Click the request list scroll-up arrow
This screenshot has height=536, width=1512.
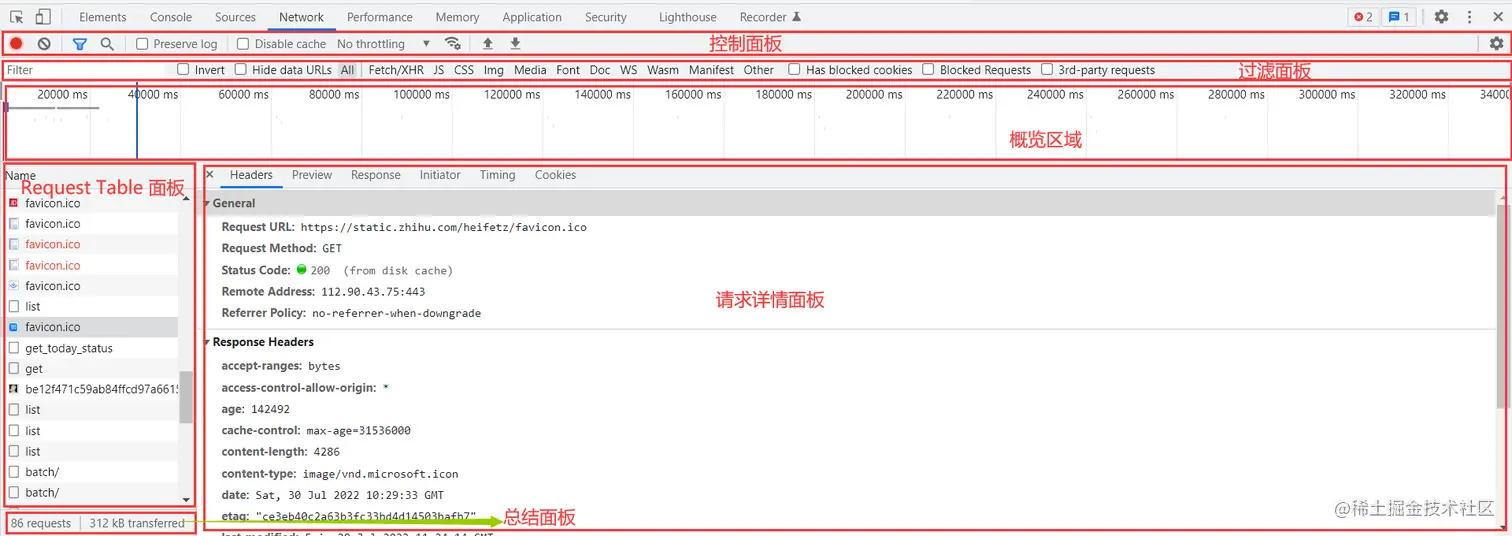tap(185, 198)
